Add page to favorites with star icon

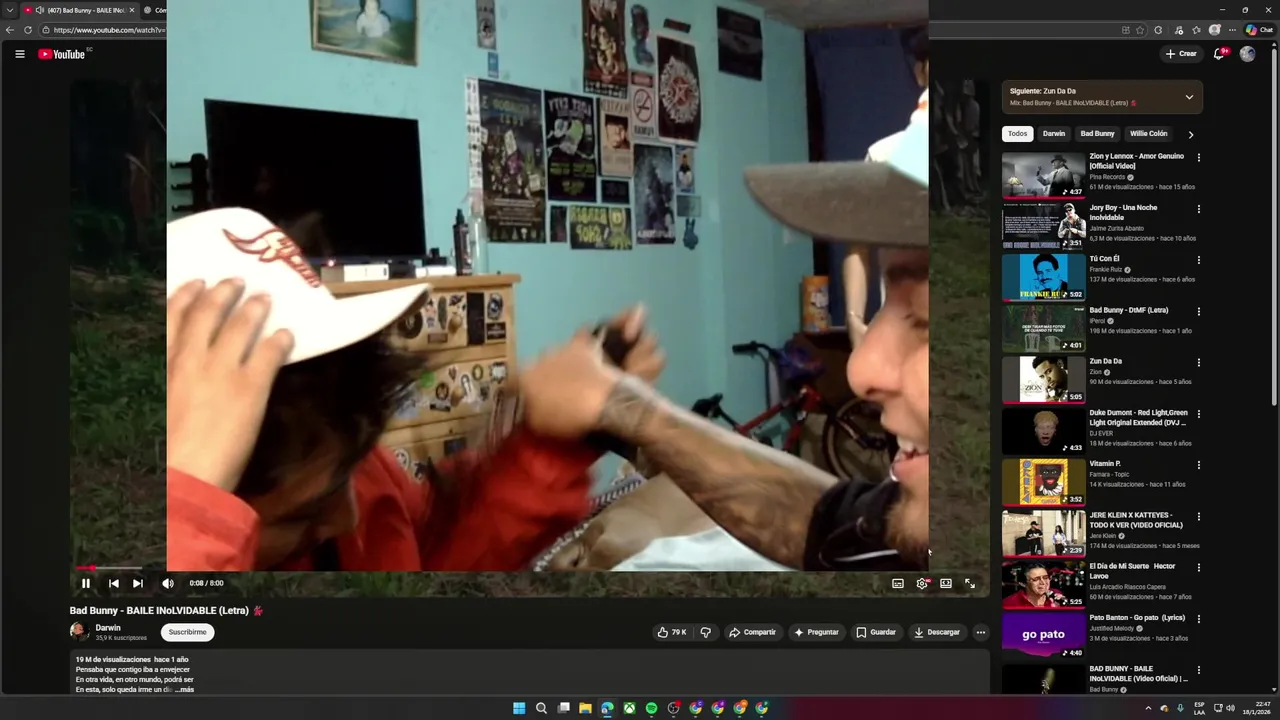tap(1140, 30)
